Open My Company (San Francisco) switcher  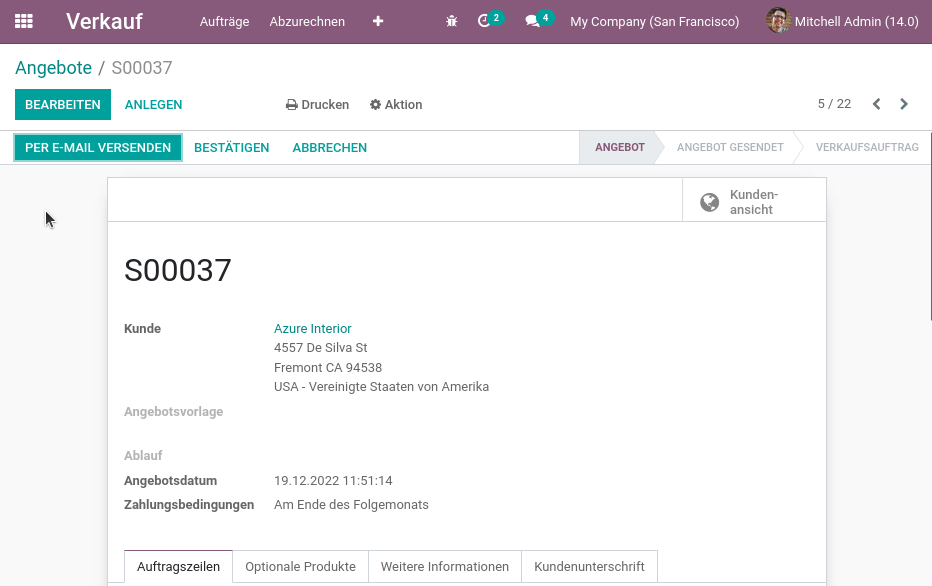click(x=654, y=21)
